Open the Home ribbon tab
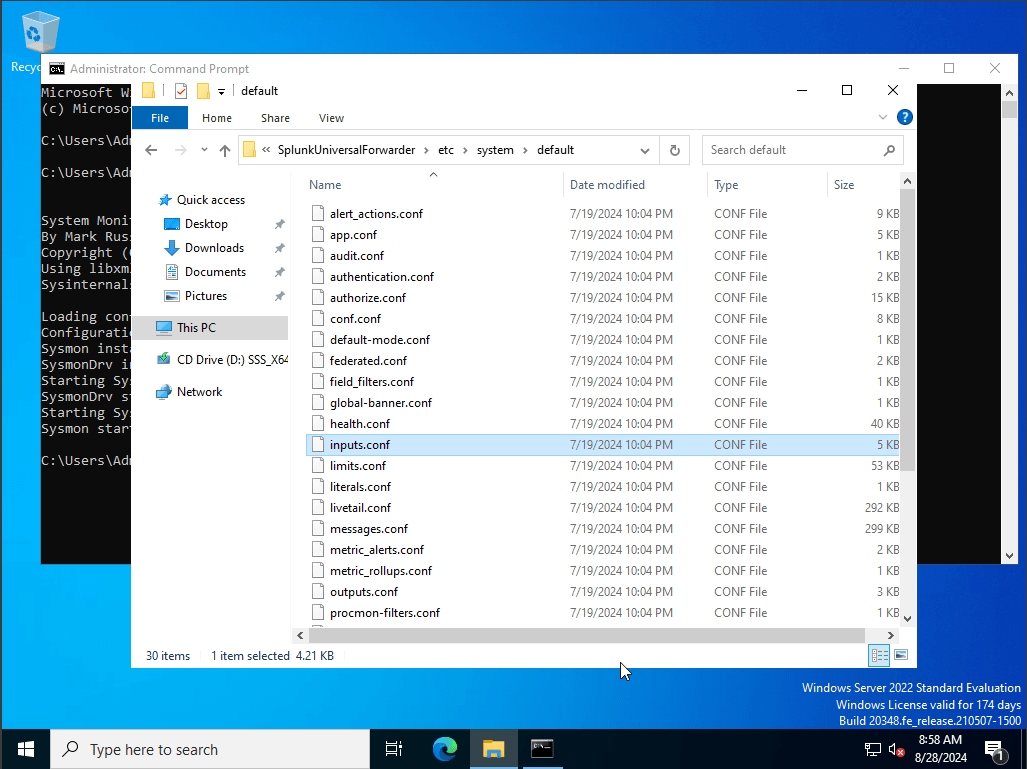1027x769 pixels. coord(217,118)
